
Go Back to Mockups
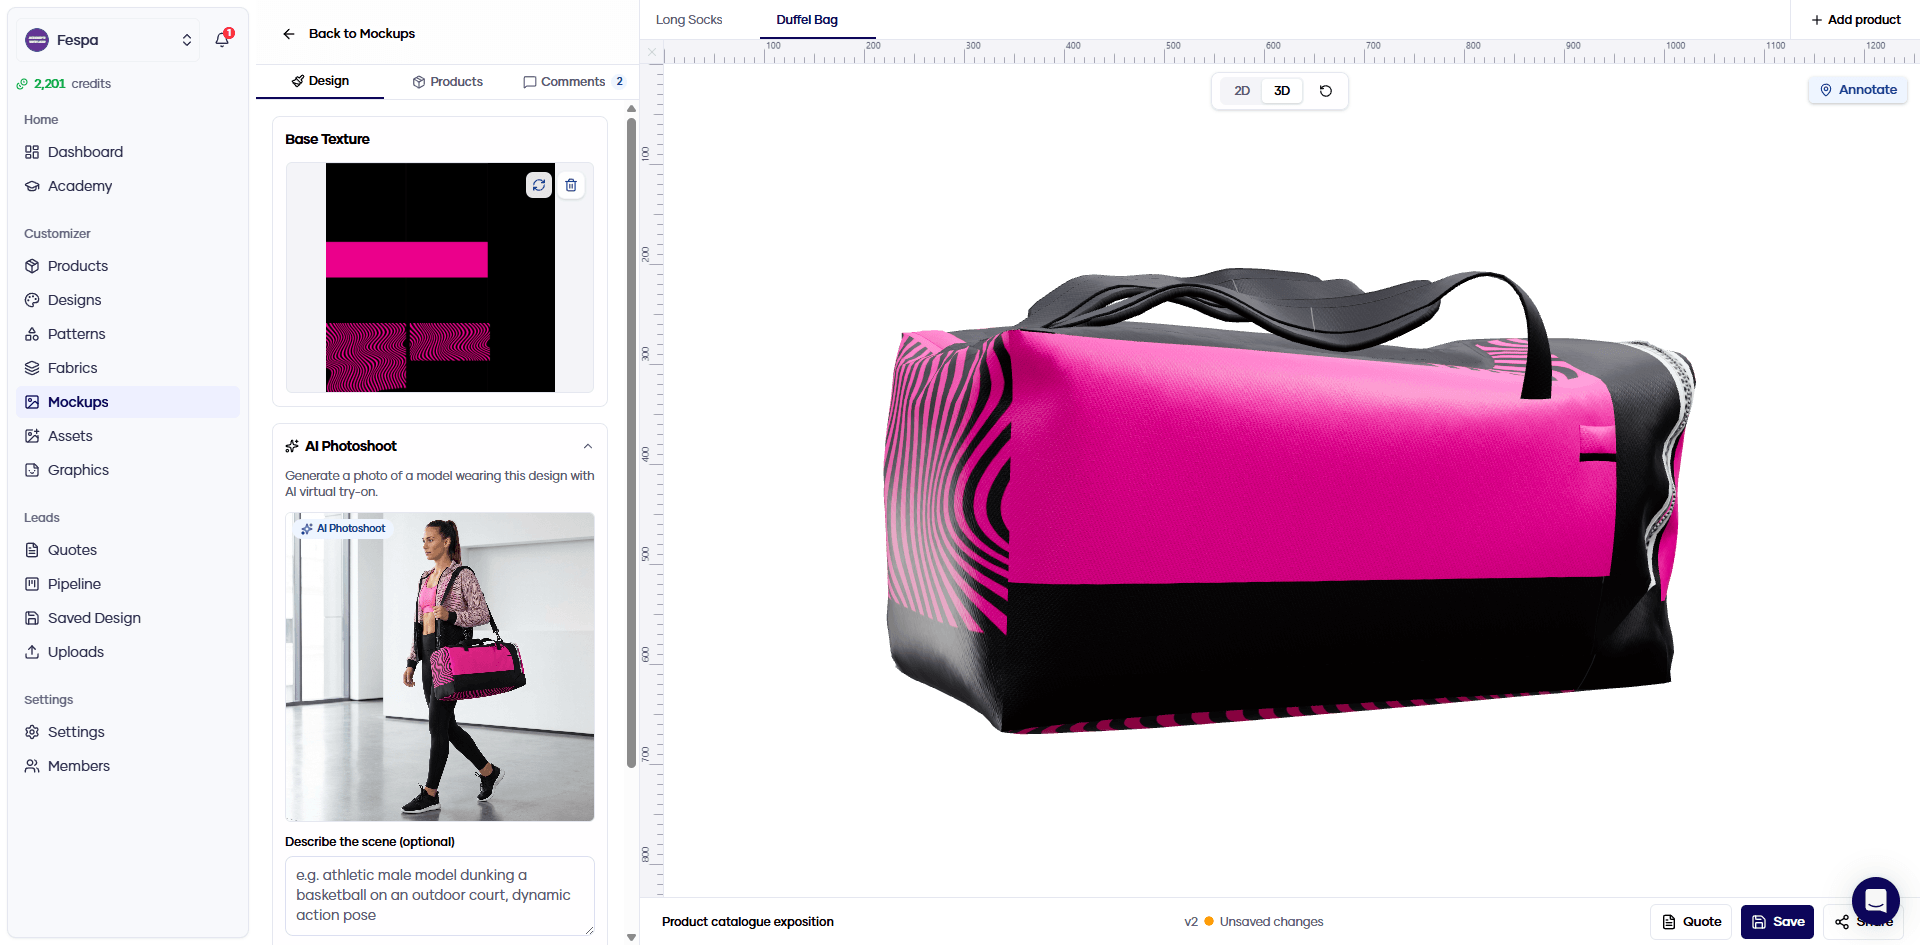(349, 34)
